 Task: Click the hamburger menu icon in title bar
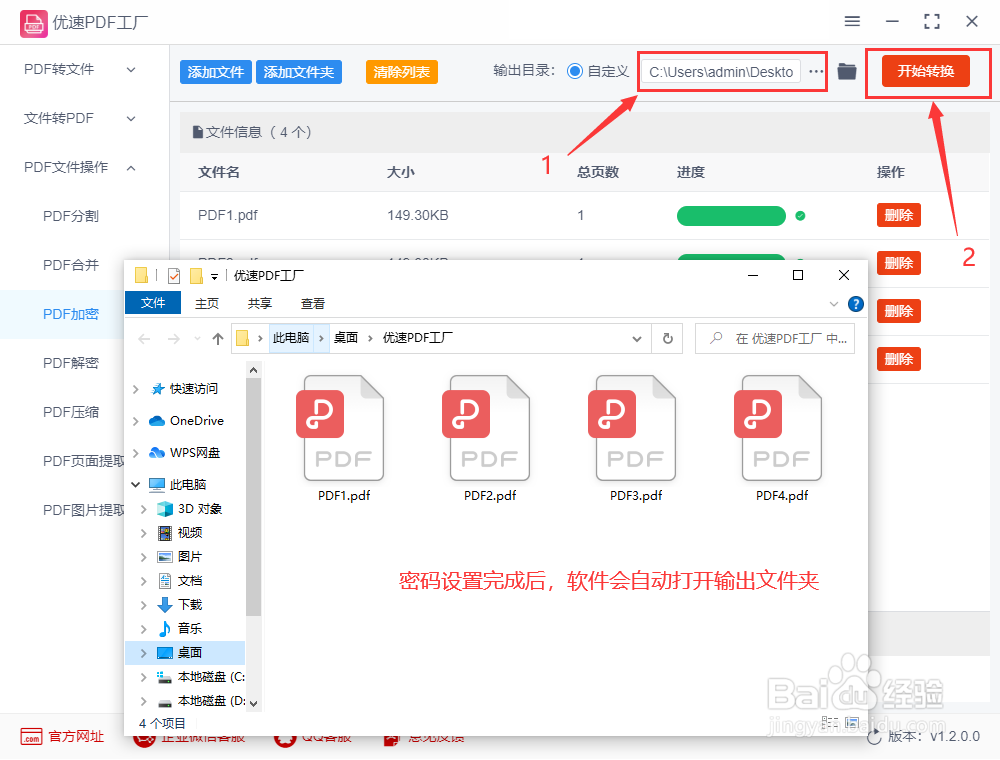(x=852, y=21)
